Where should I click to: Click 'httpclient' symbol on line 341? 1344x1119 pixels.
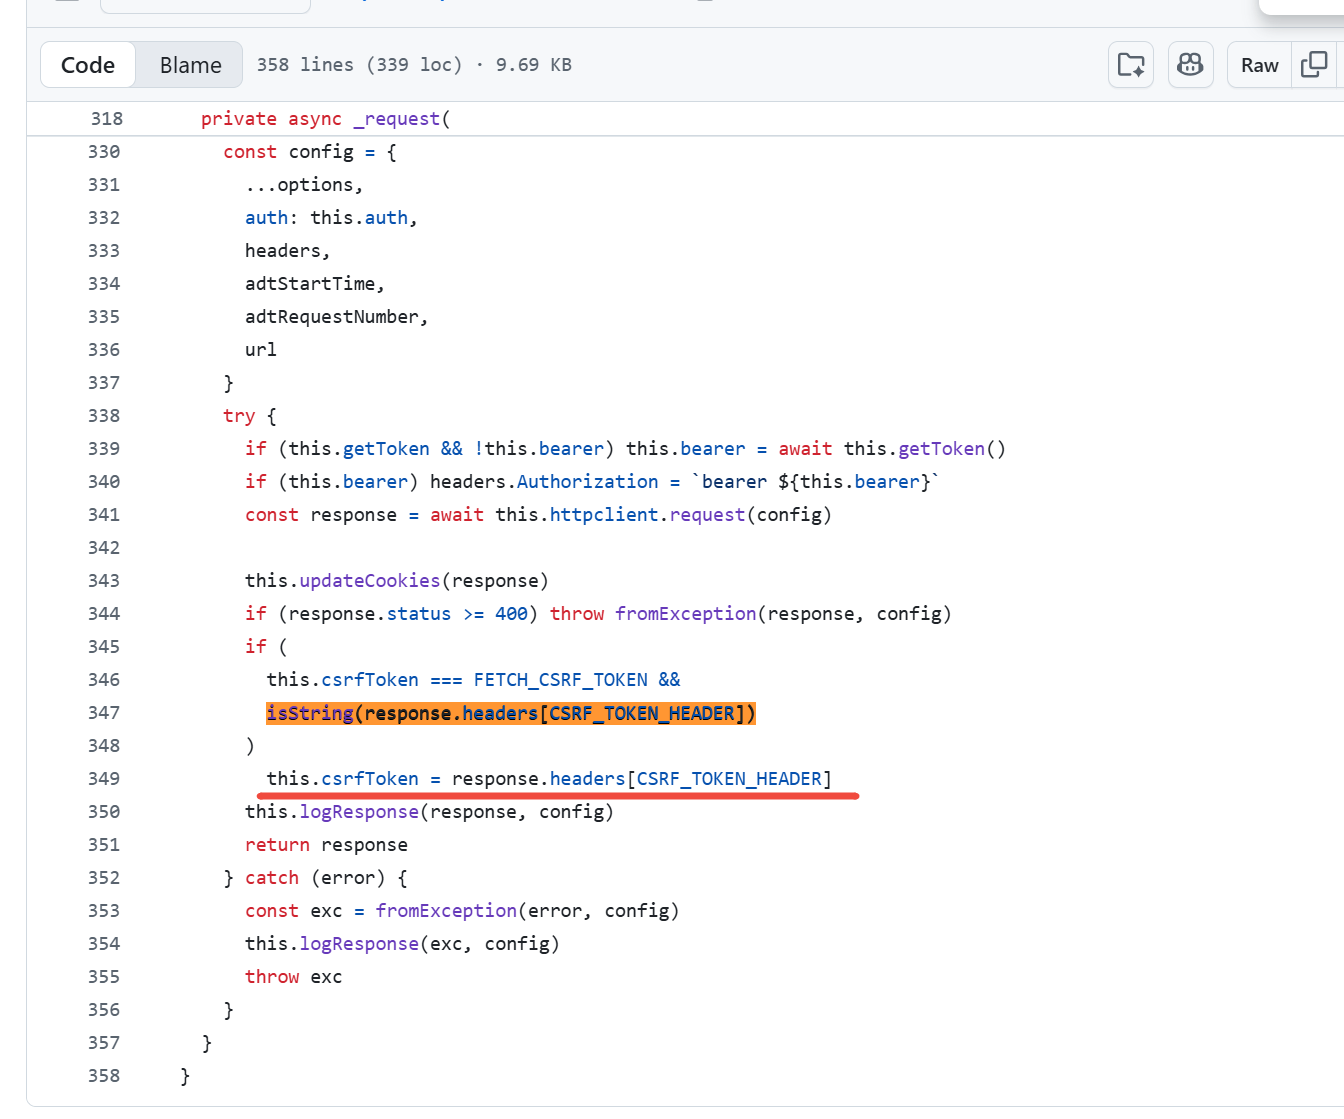pyautogui.click(x=604, y=515)
